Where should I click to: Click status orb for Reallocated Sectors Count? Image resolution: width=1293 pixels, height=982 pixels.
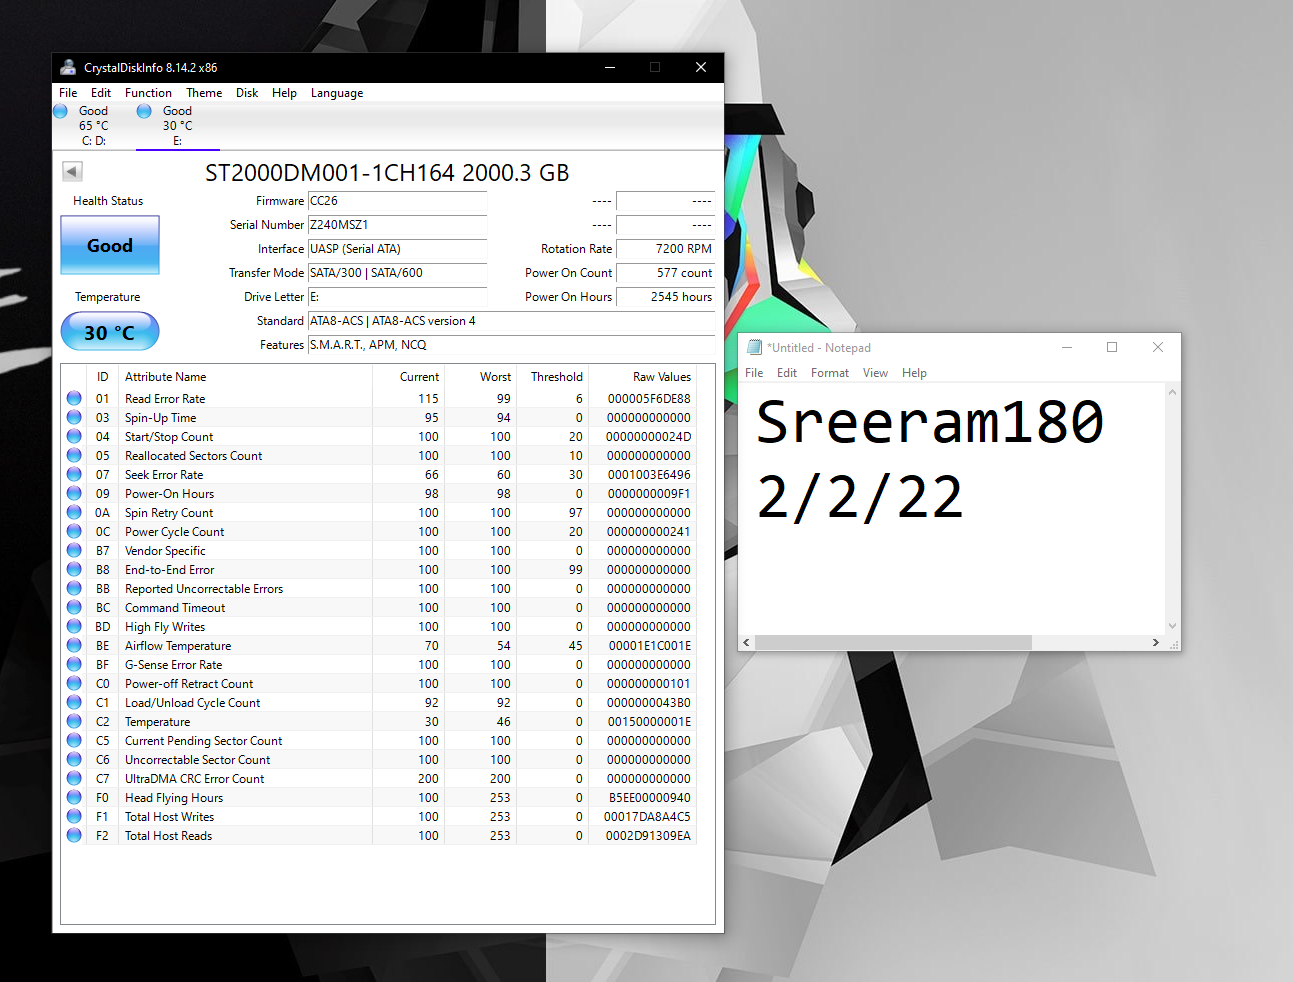74,455
